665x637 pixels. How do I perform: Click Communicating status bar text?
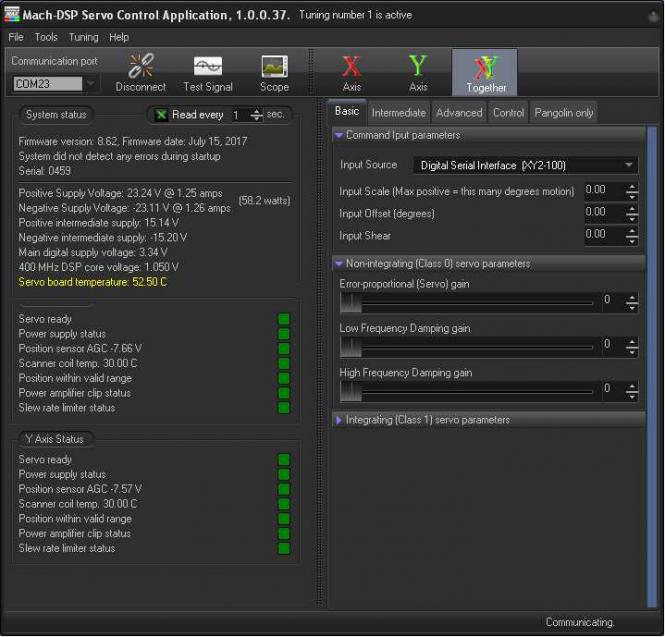click(x=580, y=622)
